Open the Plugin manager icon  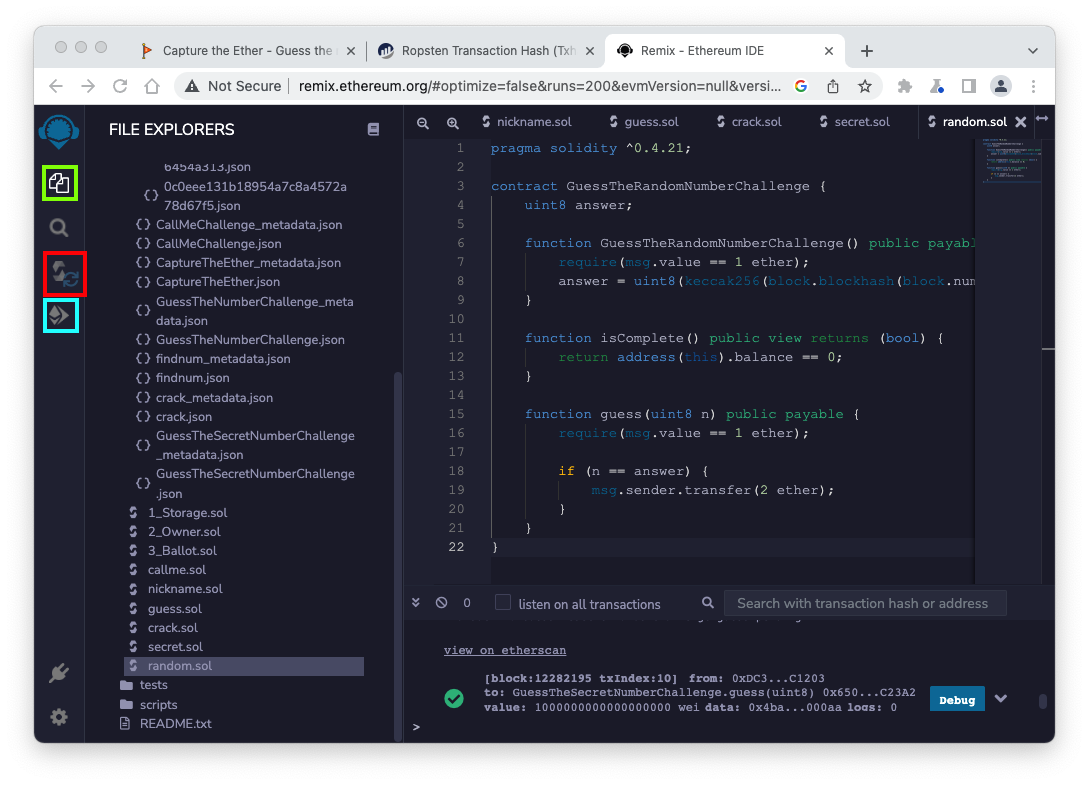[59, 673]
